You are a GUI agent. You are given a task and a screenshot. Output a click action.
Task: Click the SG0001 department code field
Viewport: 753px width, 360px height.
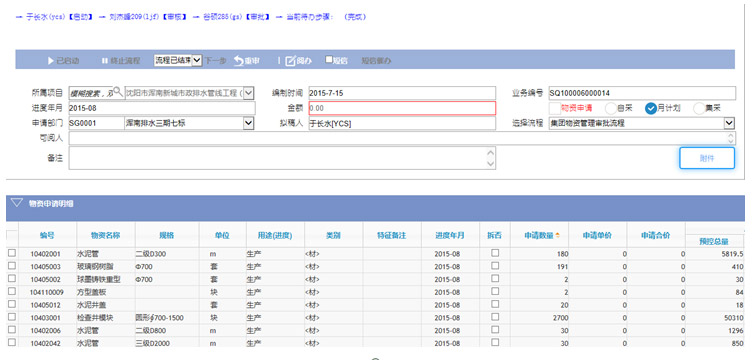[96, 123]
